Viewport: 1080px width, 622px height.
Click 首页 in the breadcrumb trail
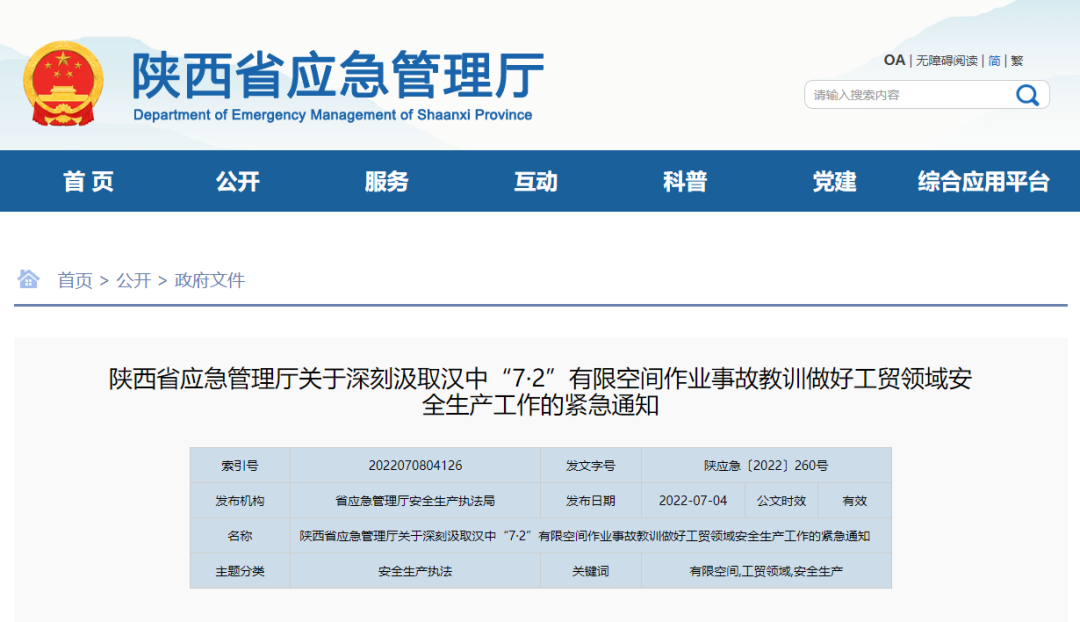(x=75, y=280)
